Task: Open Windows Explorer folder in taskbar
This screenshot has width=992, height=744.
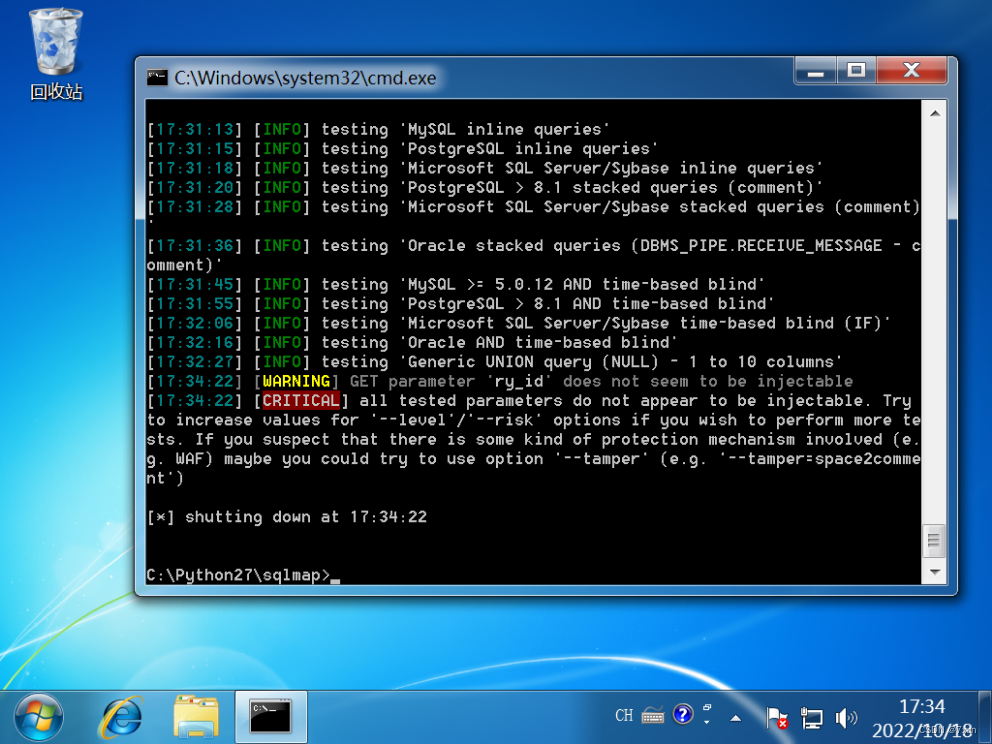Action: [196, 717]
